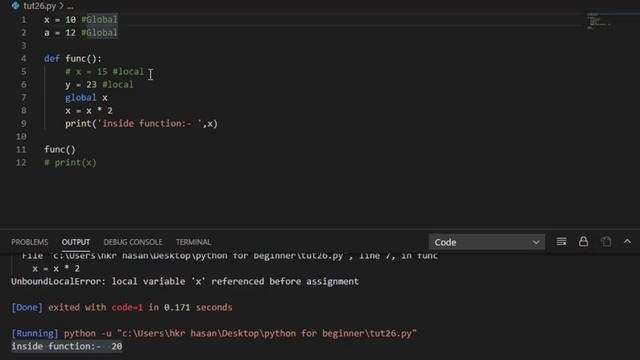Open the breadcrumb ellipsis symbol list
This screenshot has height=360, width=640.
click(x=70, y=7)
